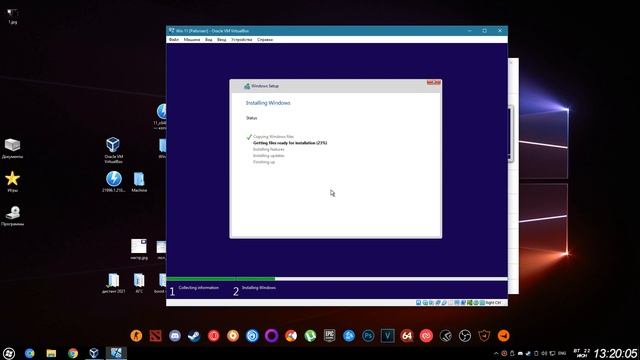Open uTorrent from the dock

pyautogui.click(x=310, y=336)
